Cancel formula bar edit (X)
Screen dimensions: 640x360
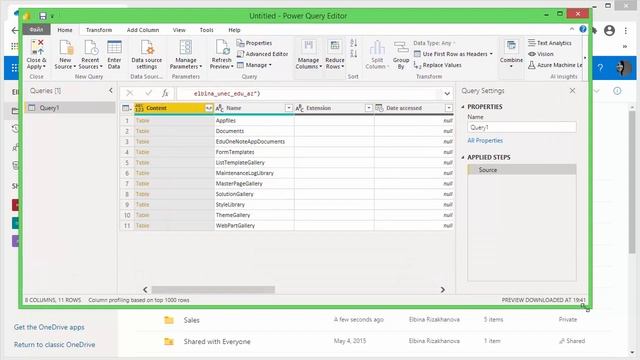pos(129,93)
